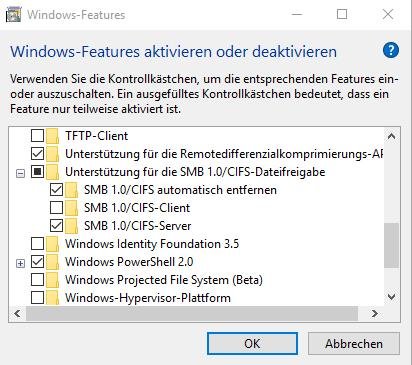Click the blue help question mark icon
The height and width of the screenshot is (365, 412).
(391, 51)
